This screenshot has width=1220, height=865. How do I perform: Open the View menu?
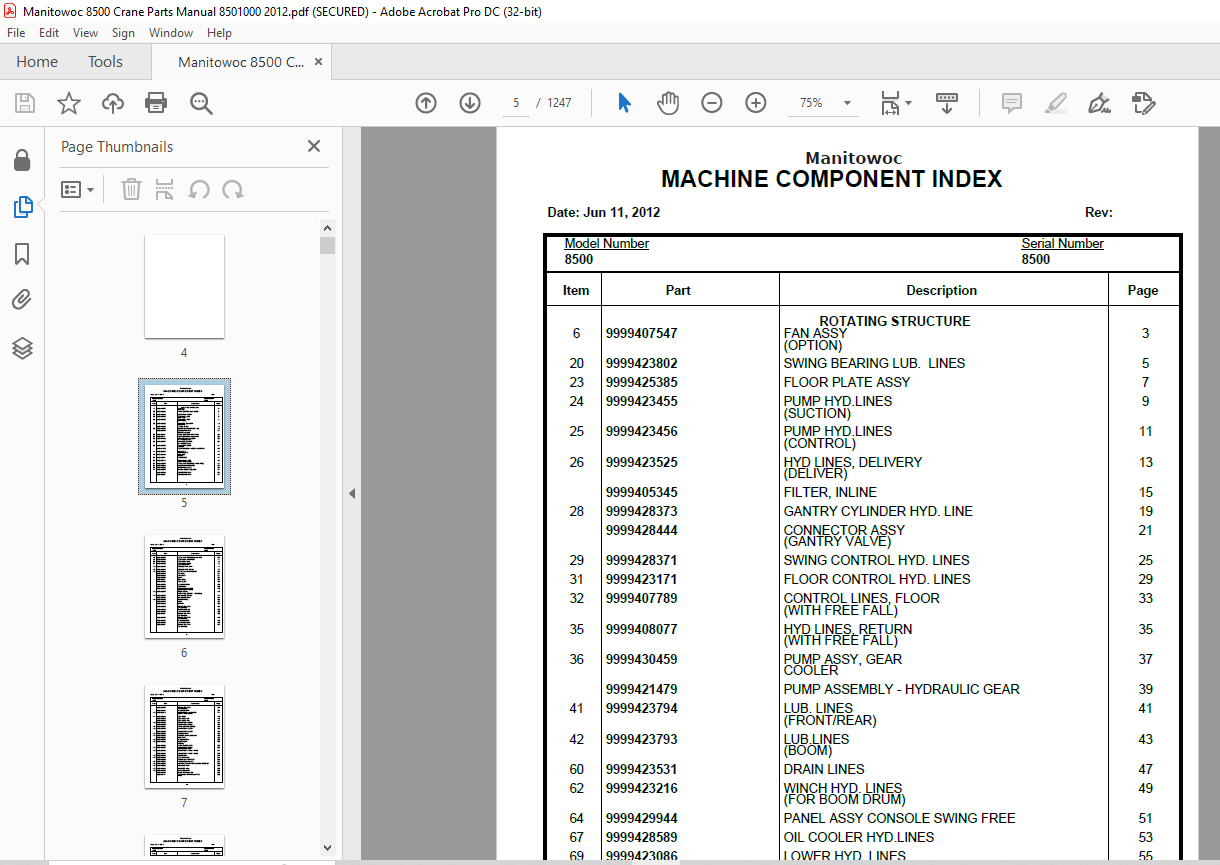coord(86,33)
